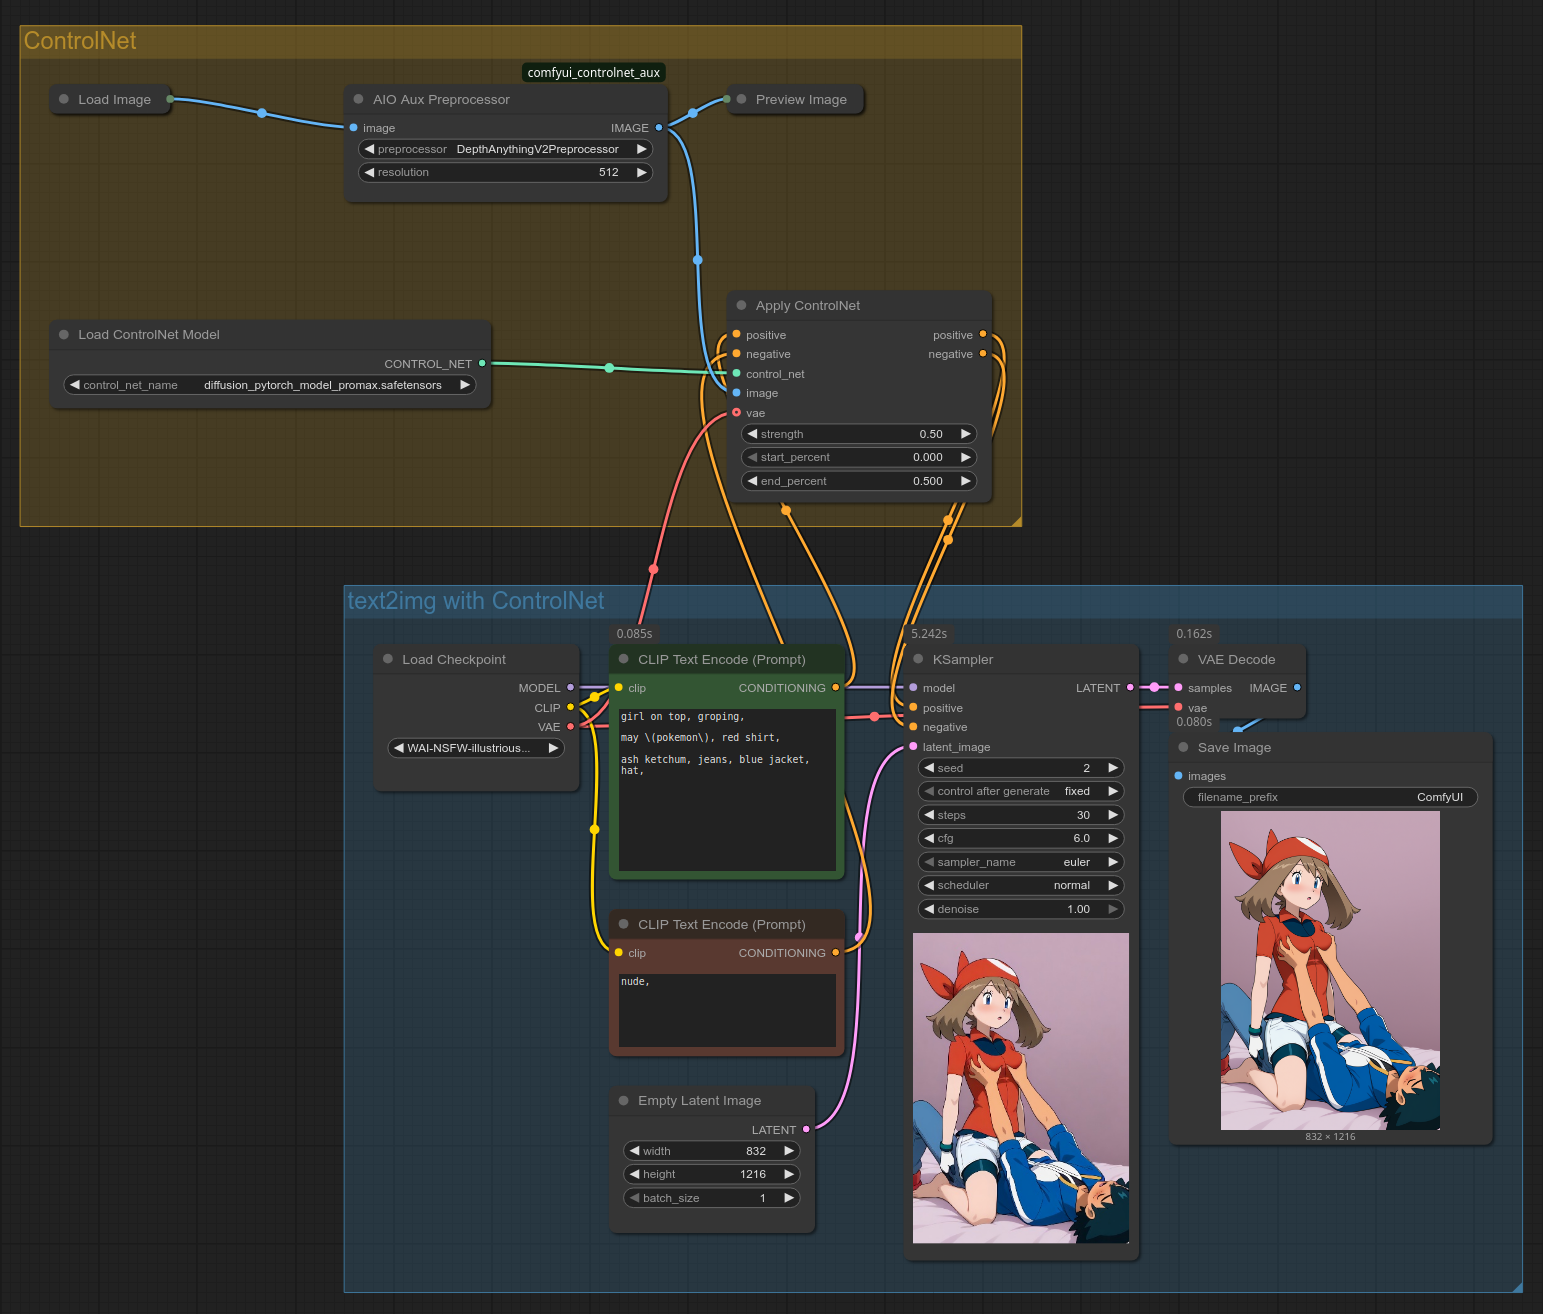Open the scheduler normal dropdown
The image size is (1543, 1314).
tap(1021, 885)
